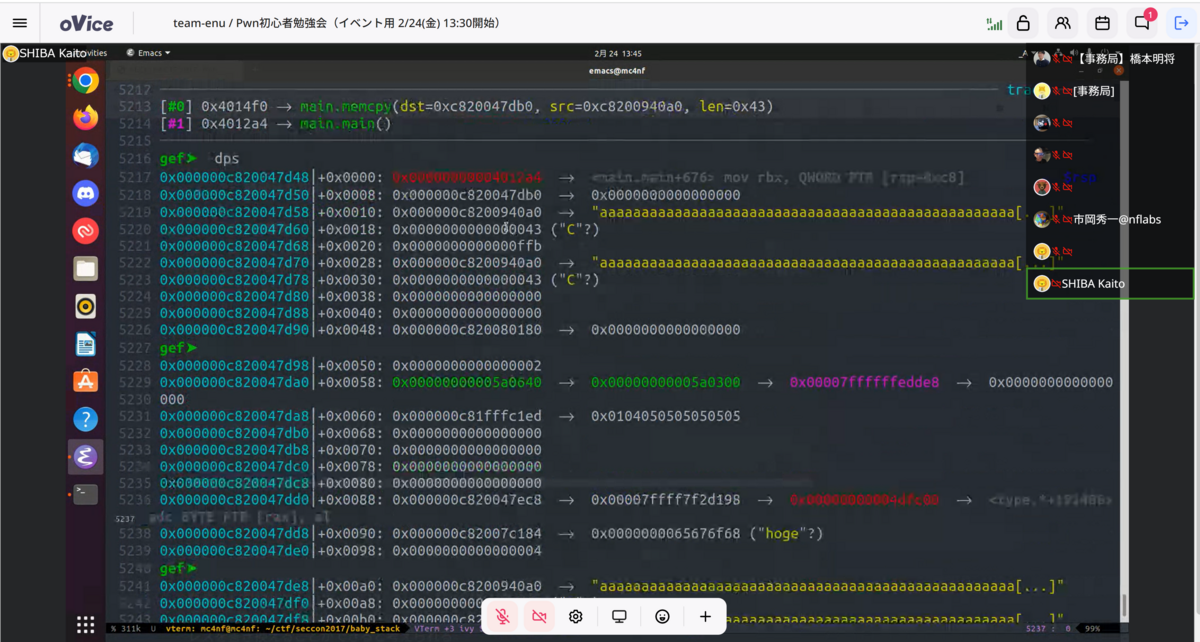Open the hamburger menu top left
1200x642 pixels.
[x=20, y=22]
